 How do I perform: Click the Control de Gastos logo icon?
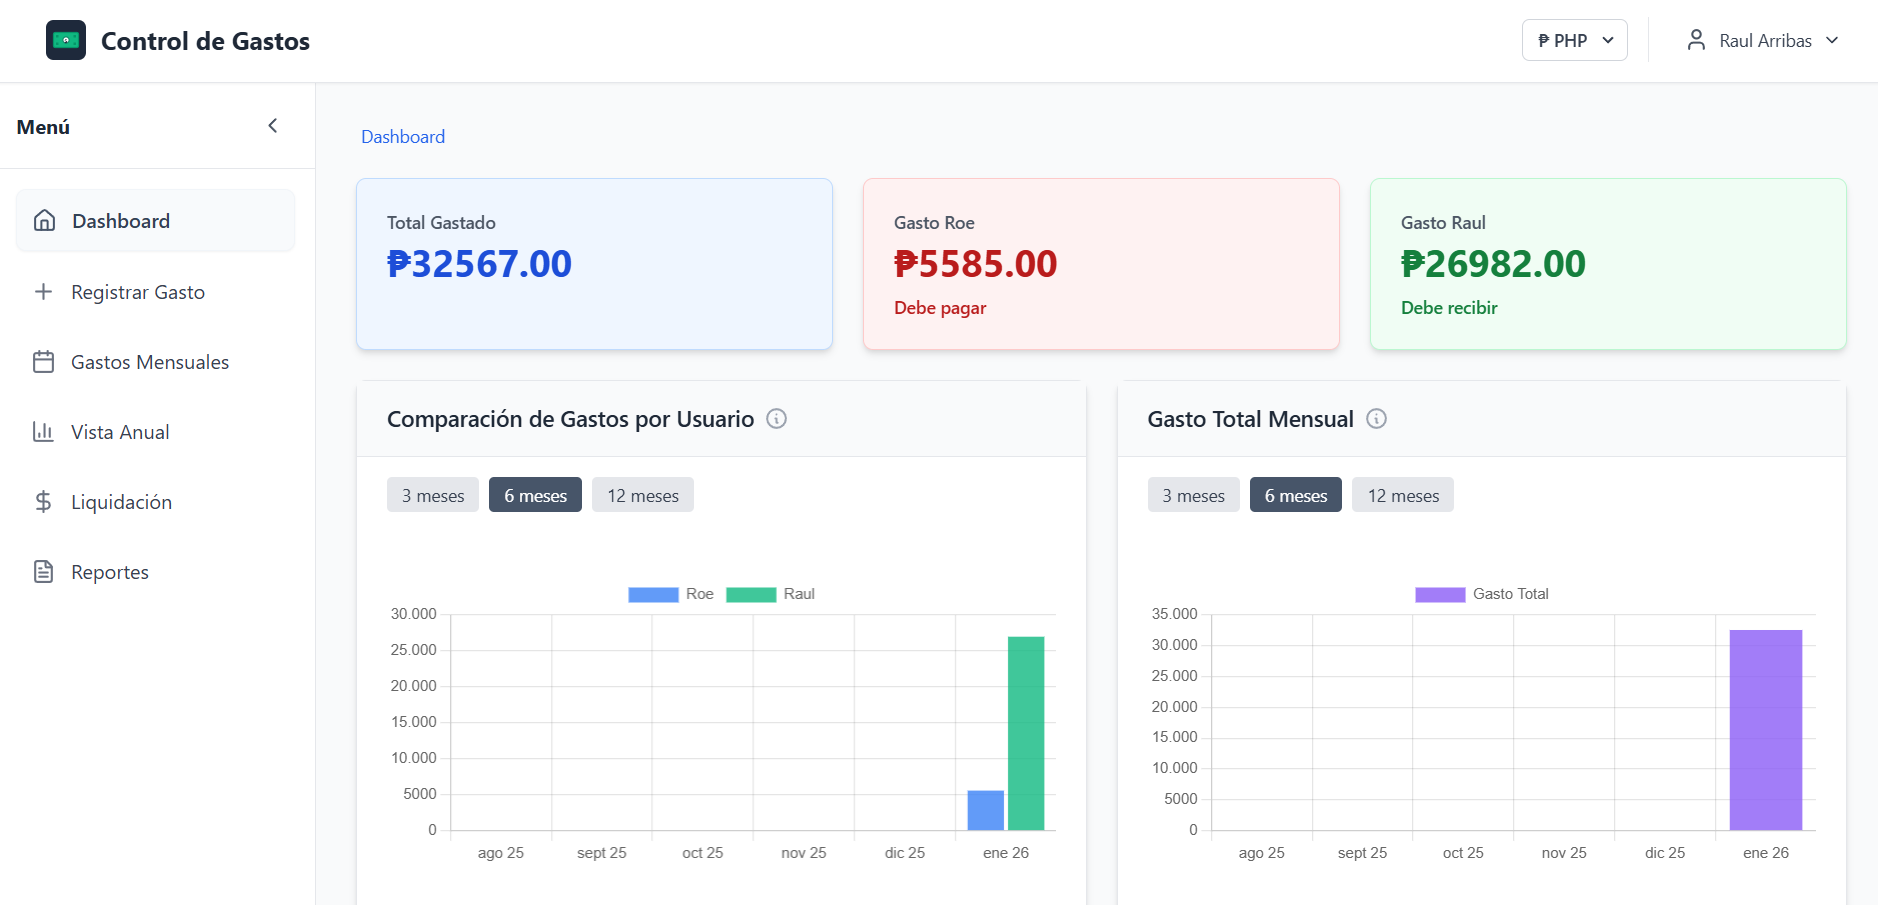pos(66,40)
